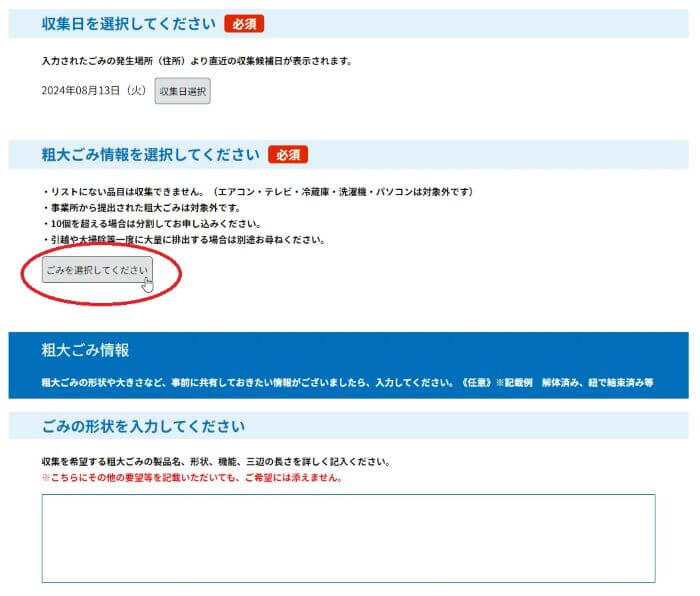
Task: Click the blue 粗大ごみ情報 banner title
Action: [85, 350]
